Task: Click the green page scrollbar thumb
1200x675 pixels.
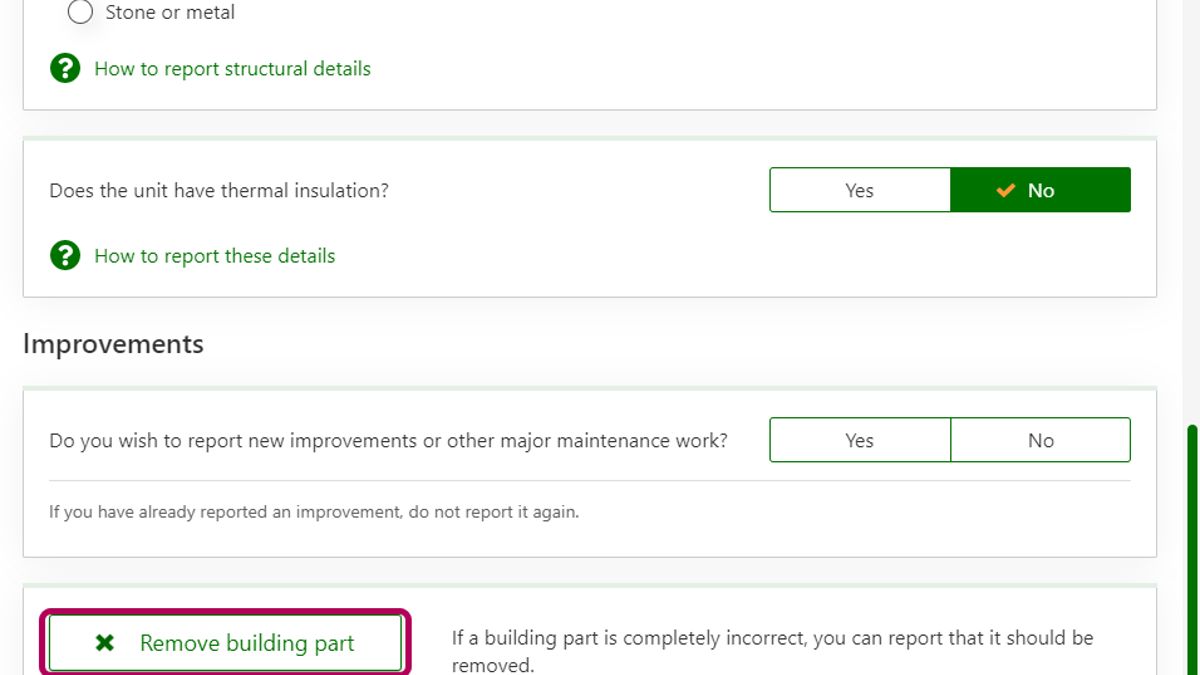Action: point(1191,548)
